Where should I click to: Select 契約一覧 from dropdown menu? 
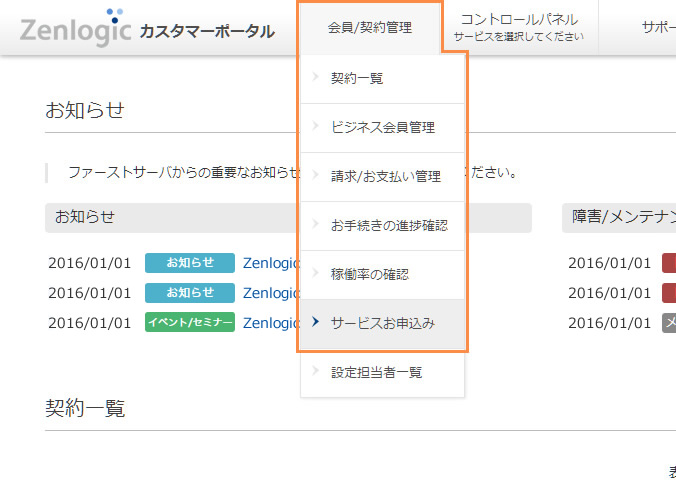pos(357,78)
